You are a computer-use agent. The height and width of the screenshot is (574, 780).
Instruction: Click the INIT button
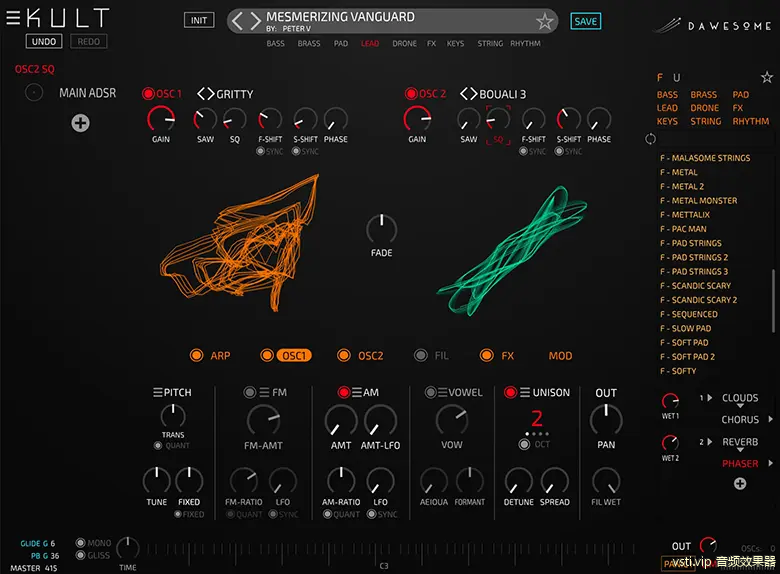(x=199, y=21)
